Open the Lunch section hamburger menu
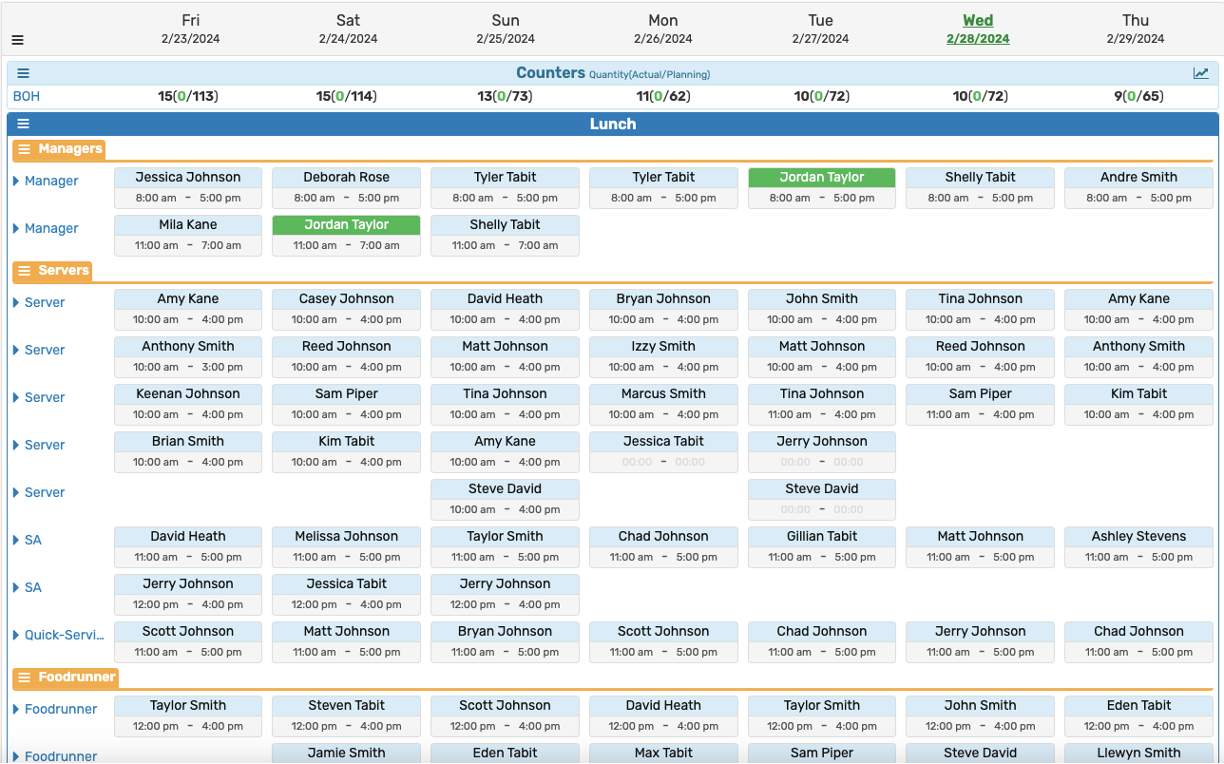 pos(23,124)
